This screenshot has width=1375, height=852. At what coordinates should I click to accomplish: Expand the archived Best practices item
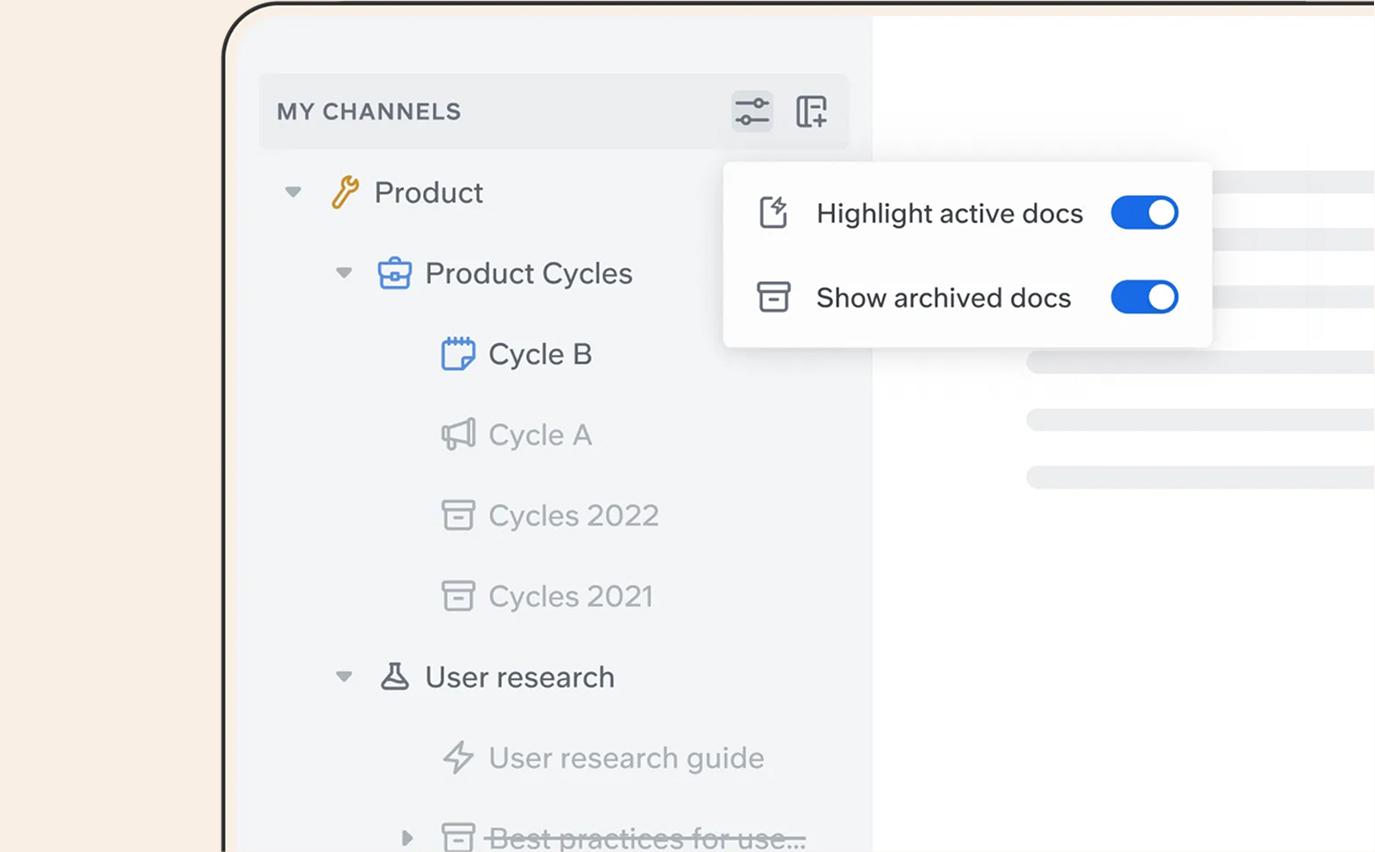[406, 838]
